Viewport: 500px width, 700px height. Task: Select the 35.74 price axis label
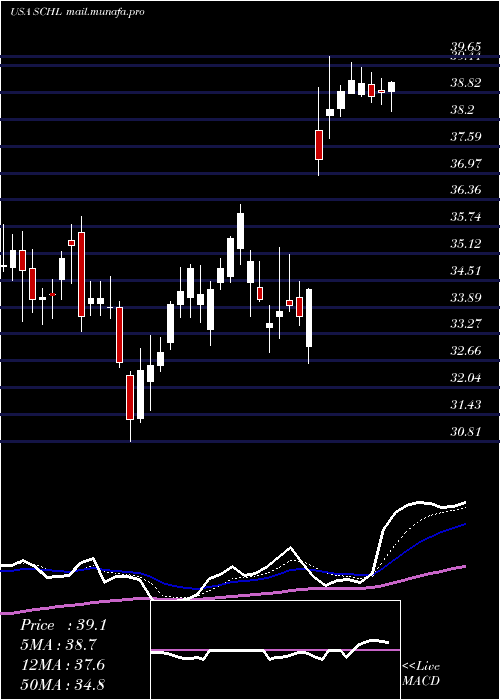[x=466, y=217]
